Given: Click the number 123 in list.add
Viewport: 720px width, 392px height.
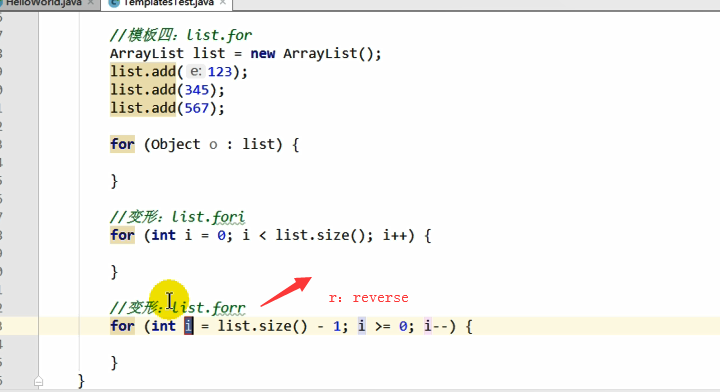Looking at the screenshot, I should 219,72.
